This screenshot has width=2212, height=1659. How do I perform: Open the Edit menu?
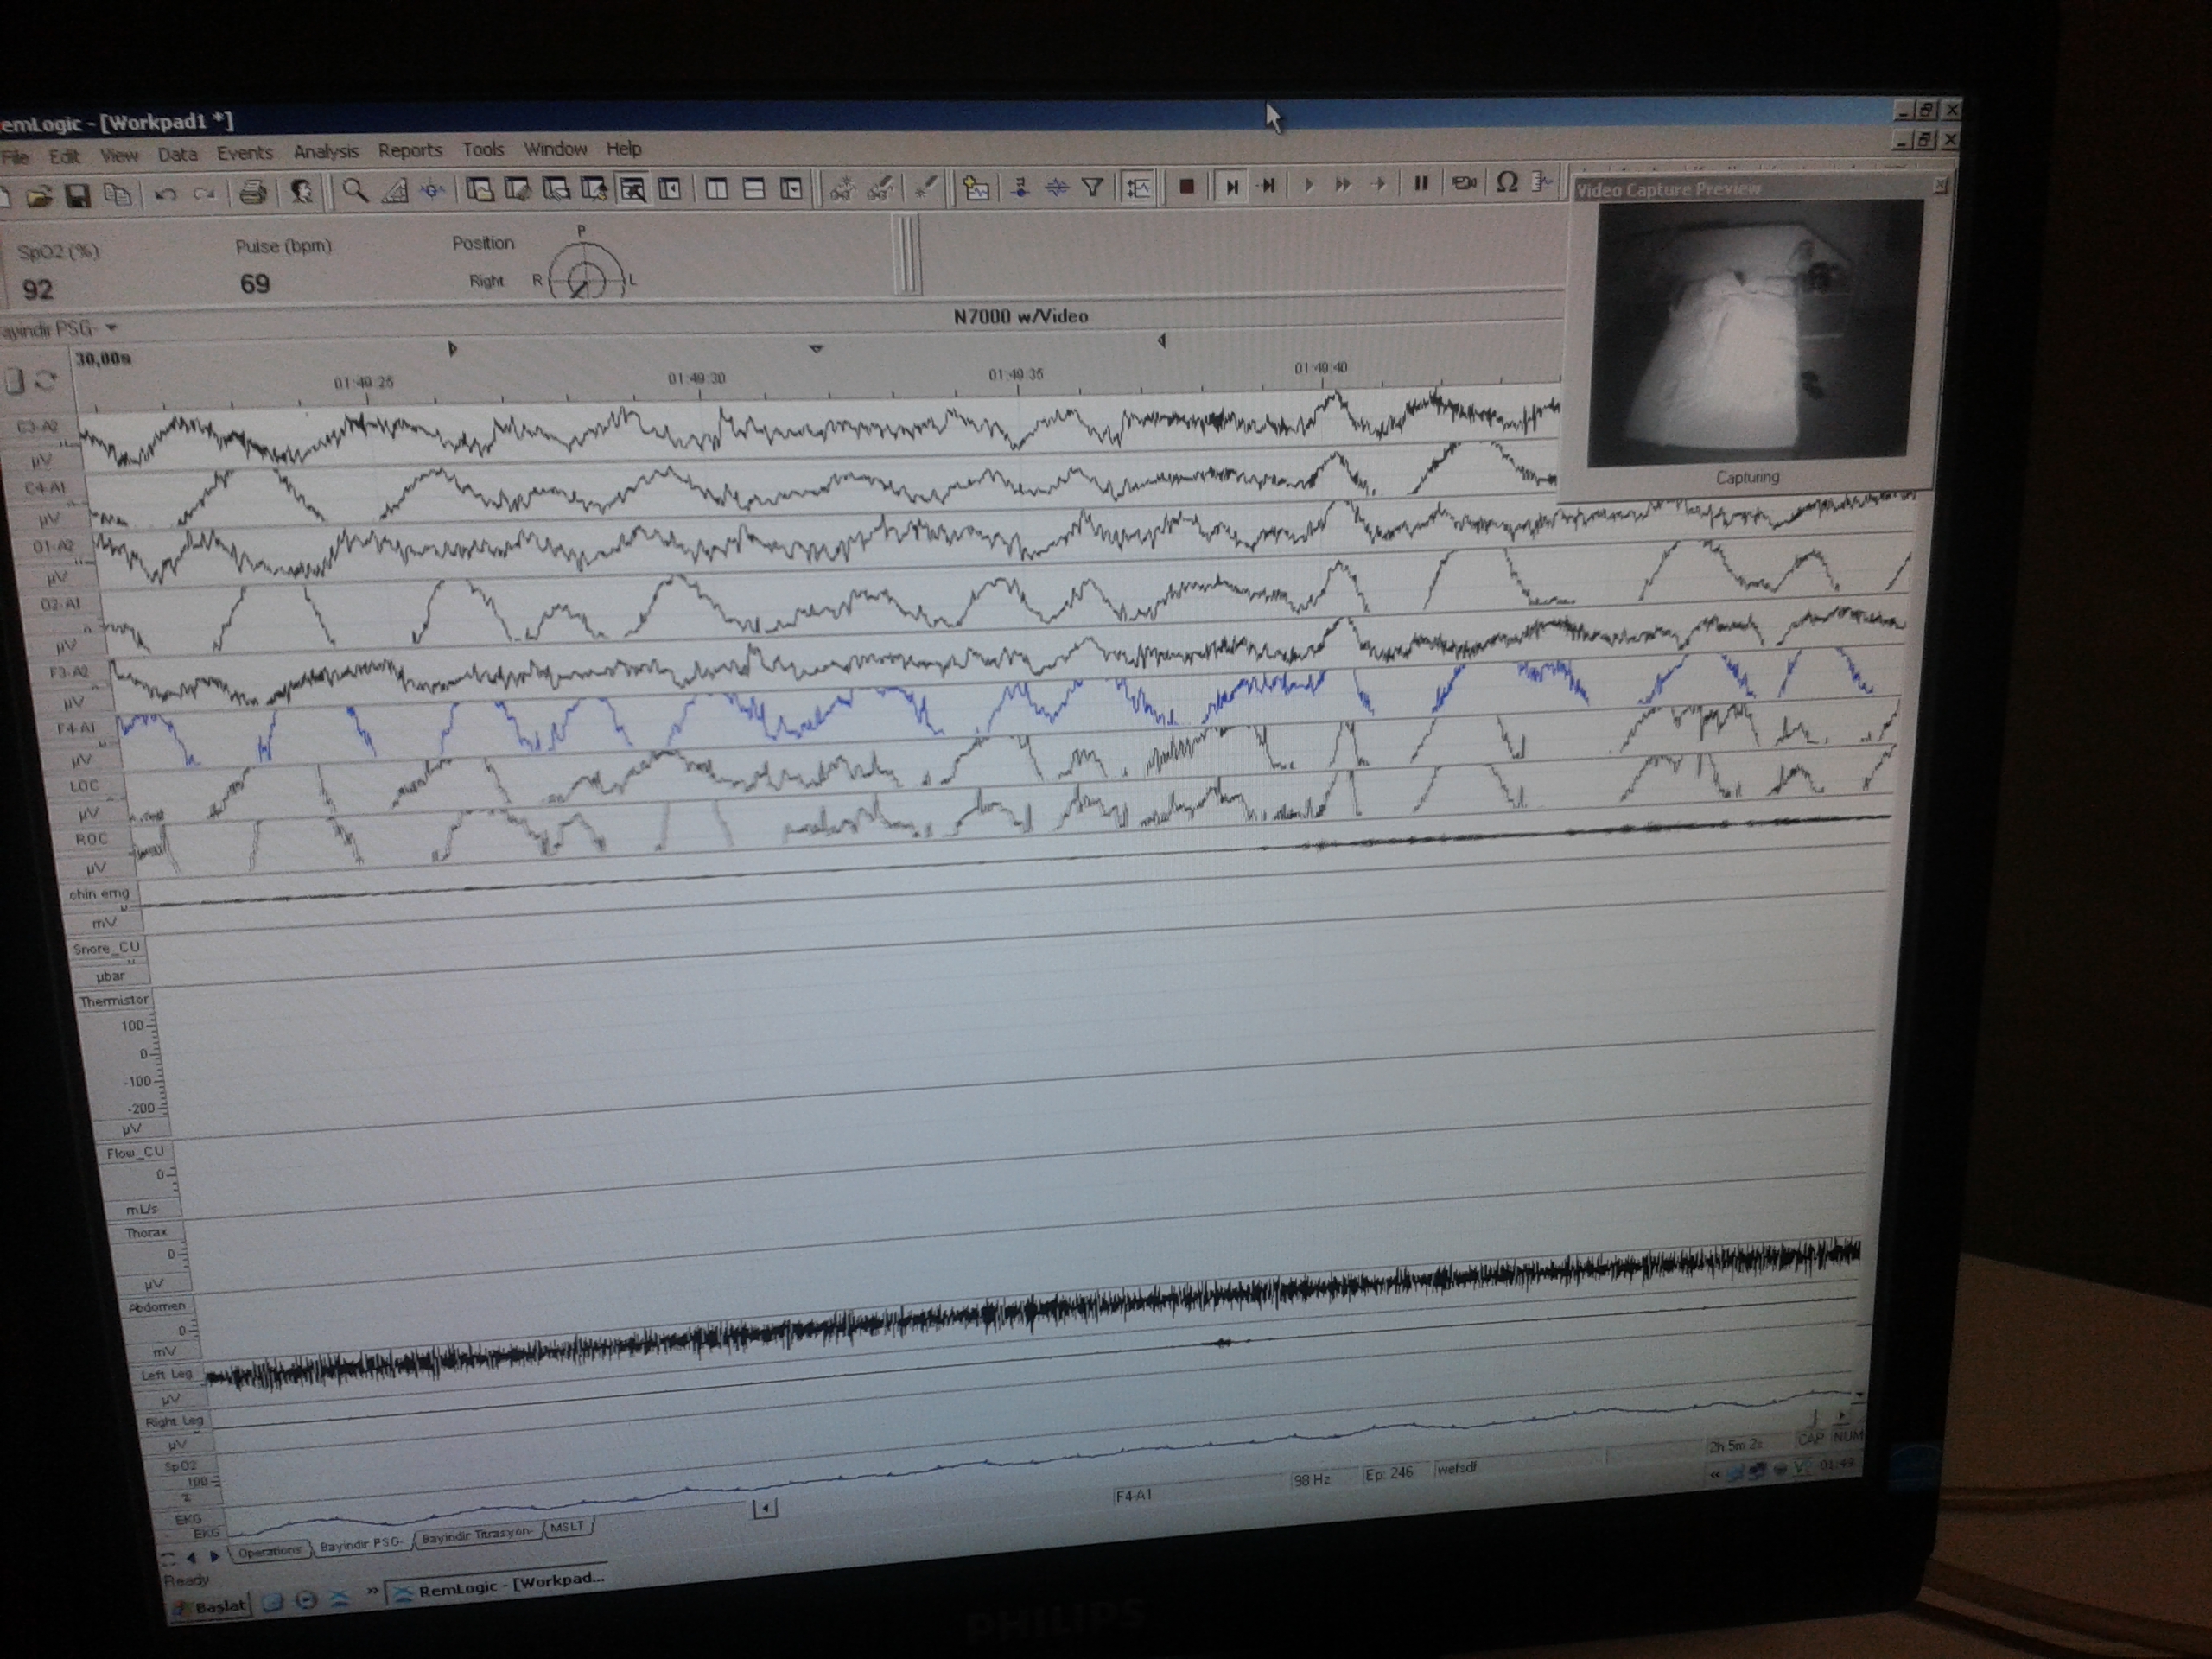[64, 156]
